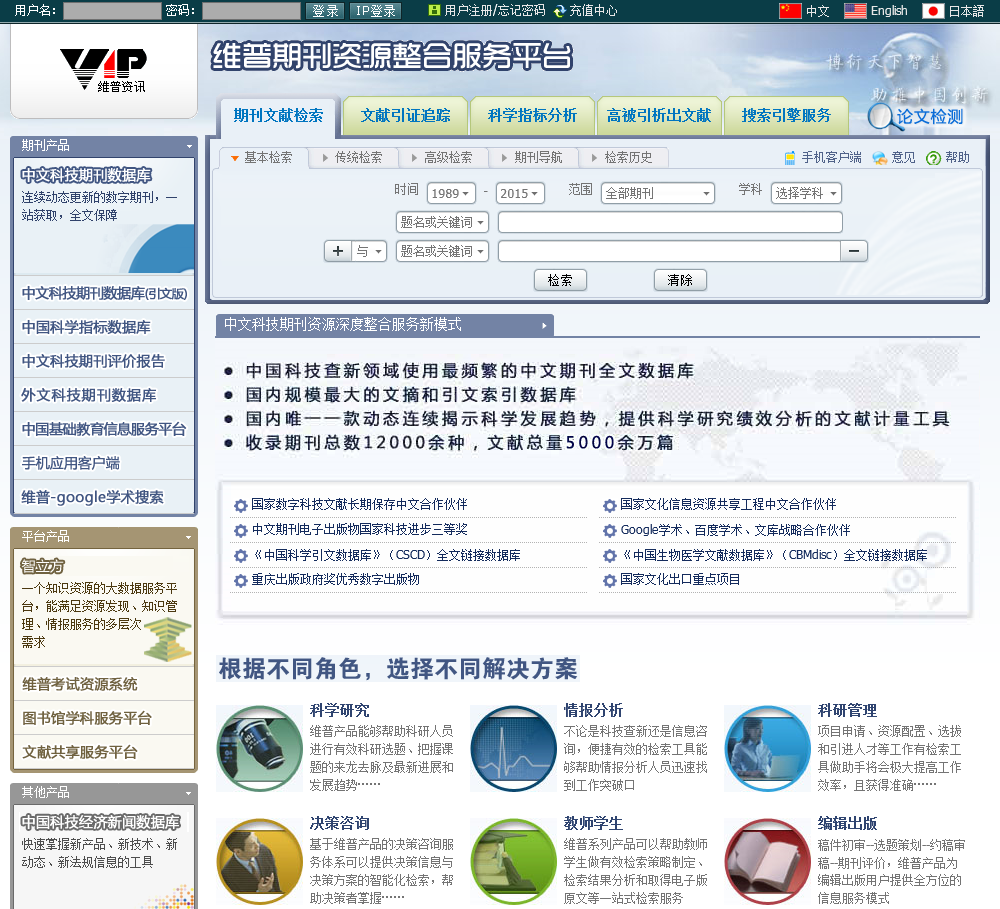
Task: Collapse the 其他产品 panel arrow
Action: coord(189,793)
